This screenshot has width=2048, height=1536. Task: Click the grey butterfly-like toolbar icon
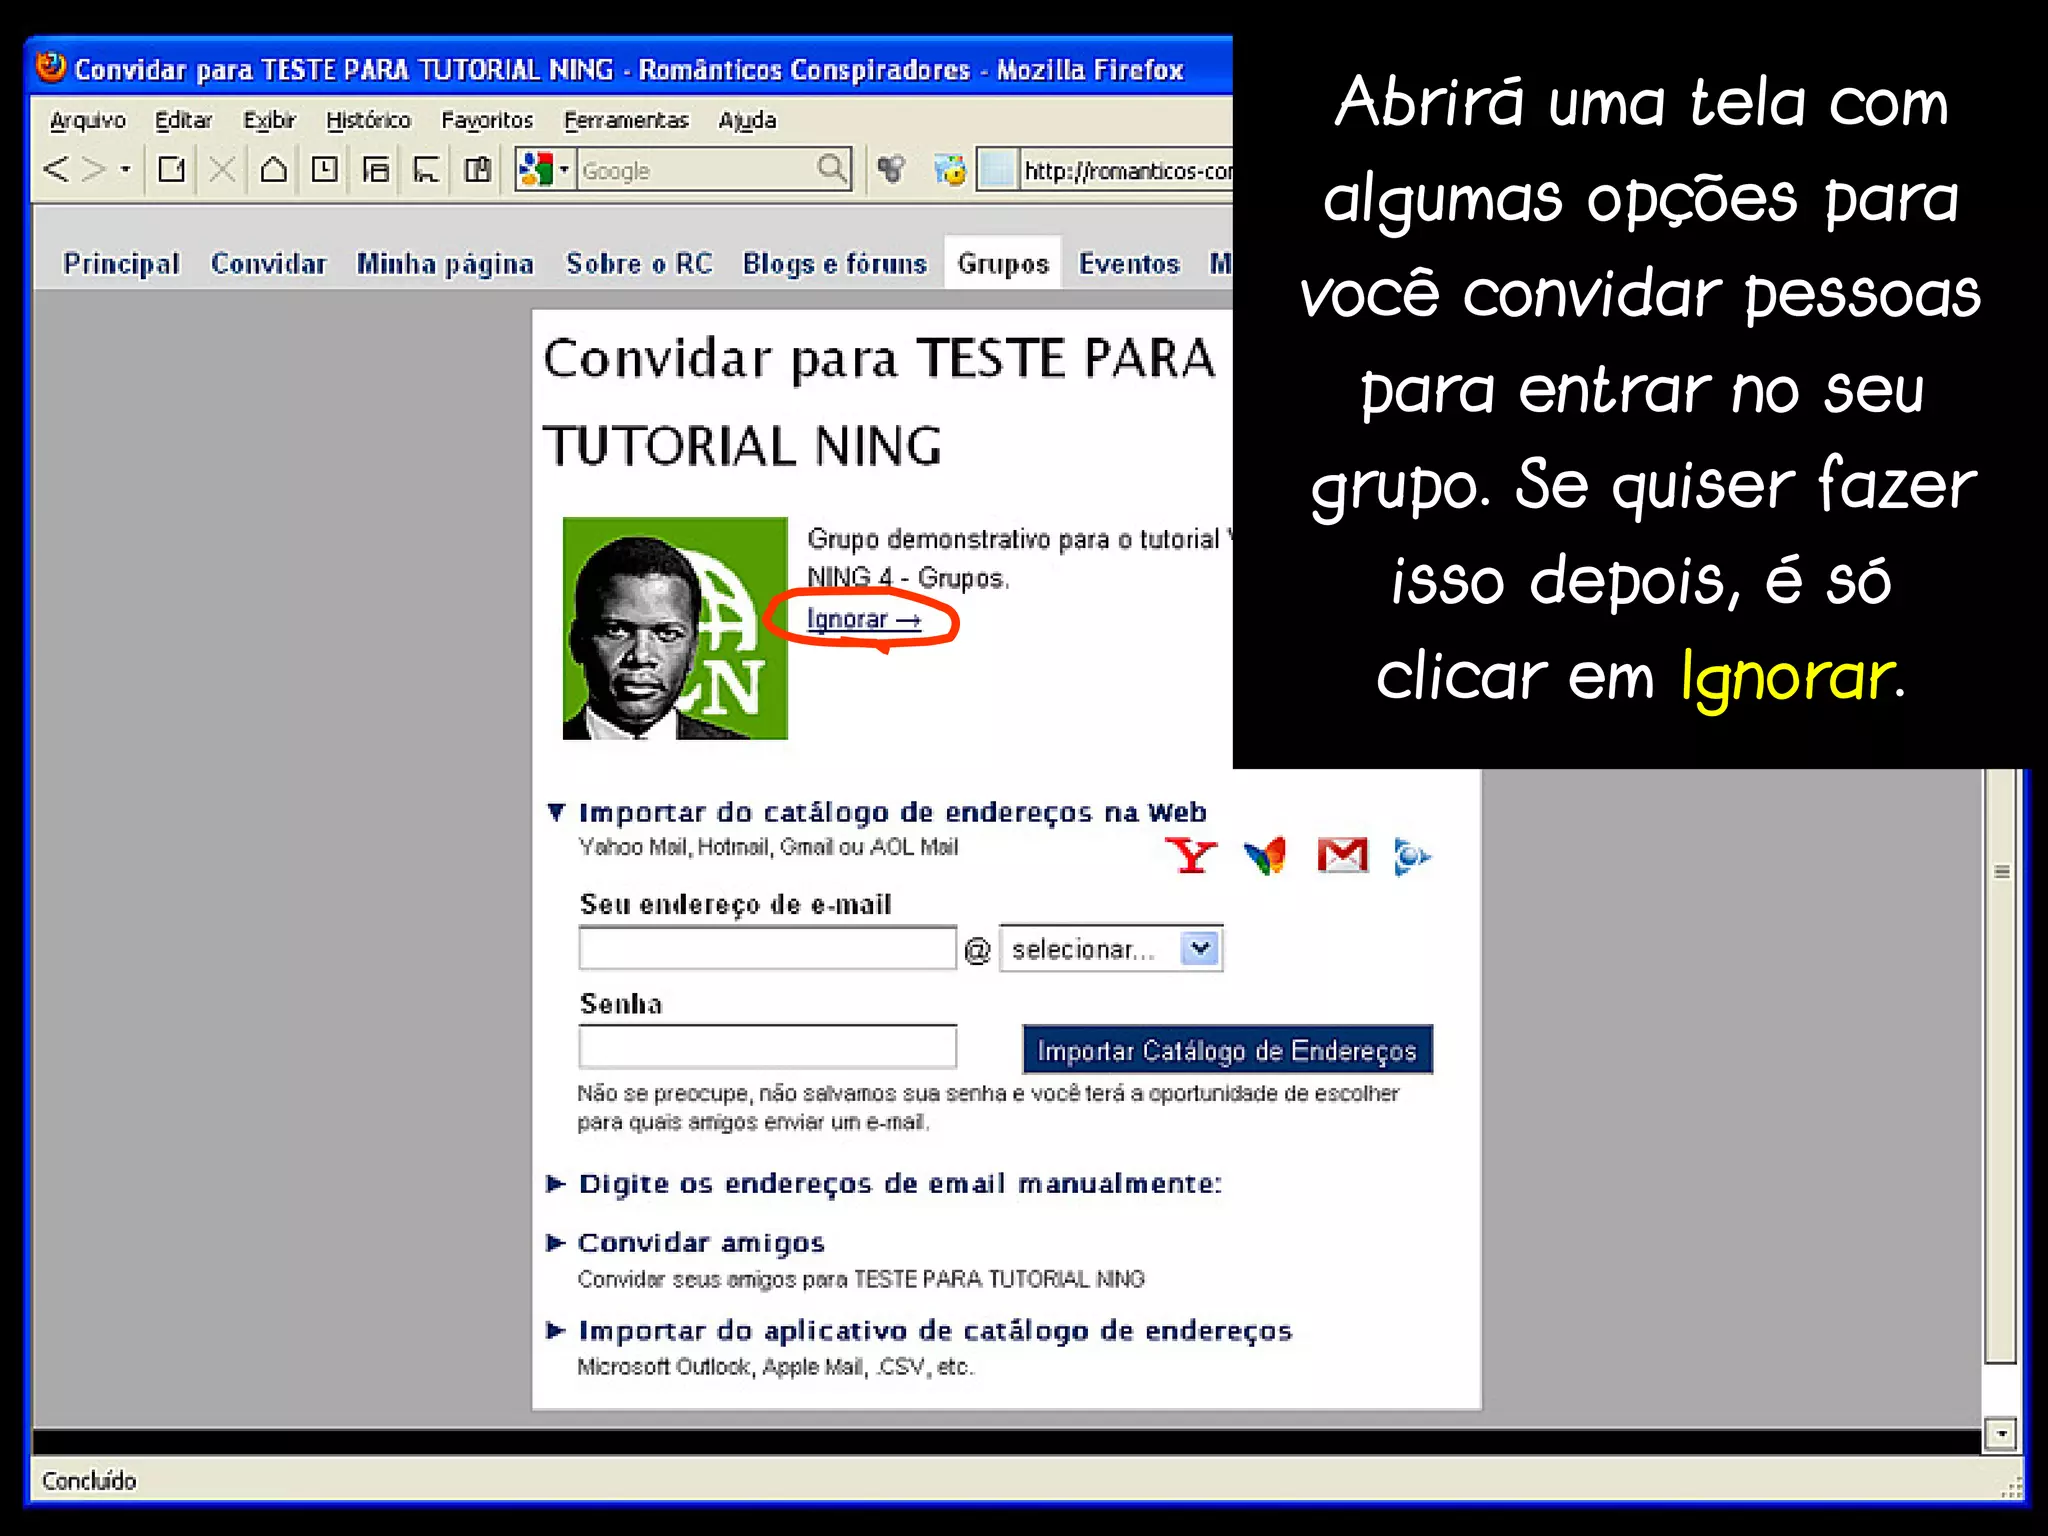(891, 169)
